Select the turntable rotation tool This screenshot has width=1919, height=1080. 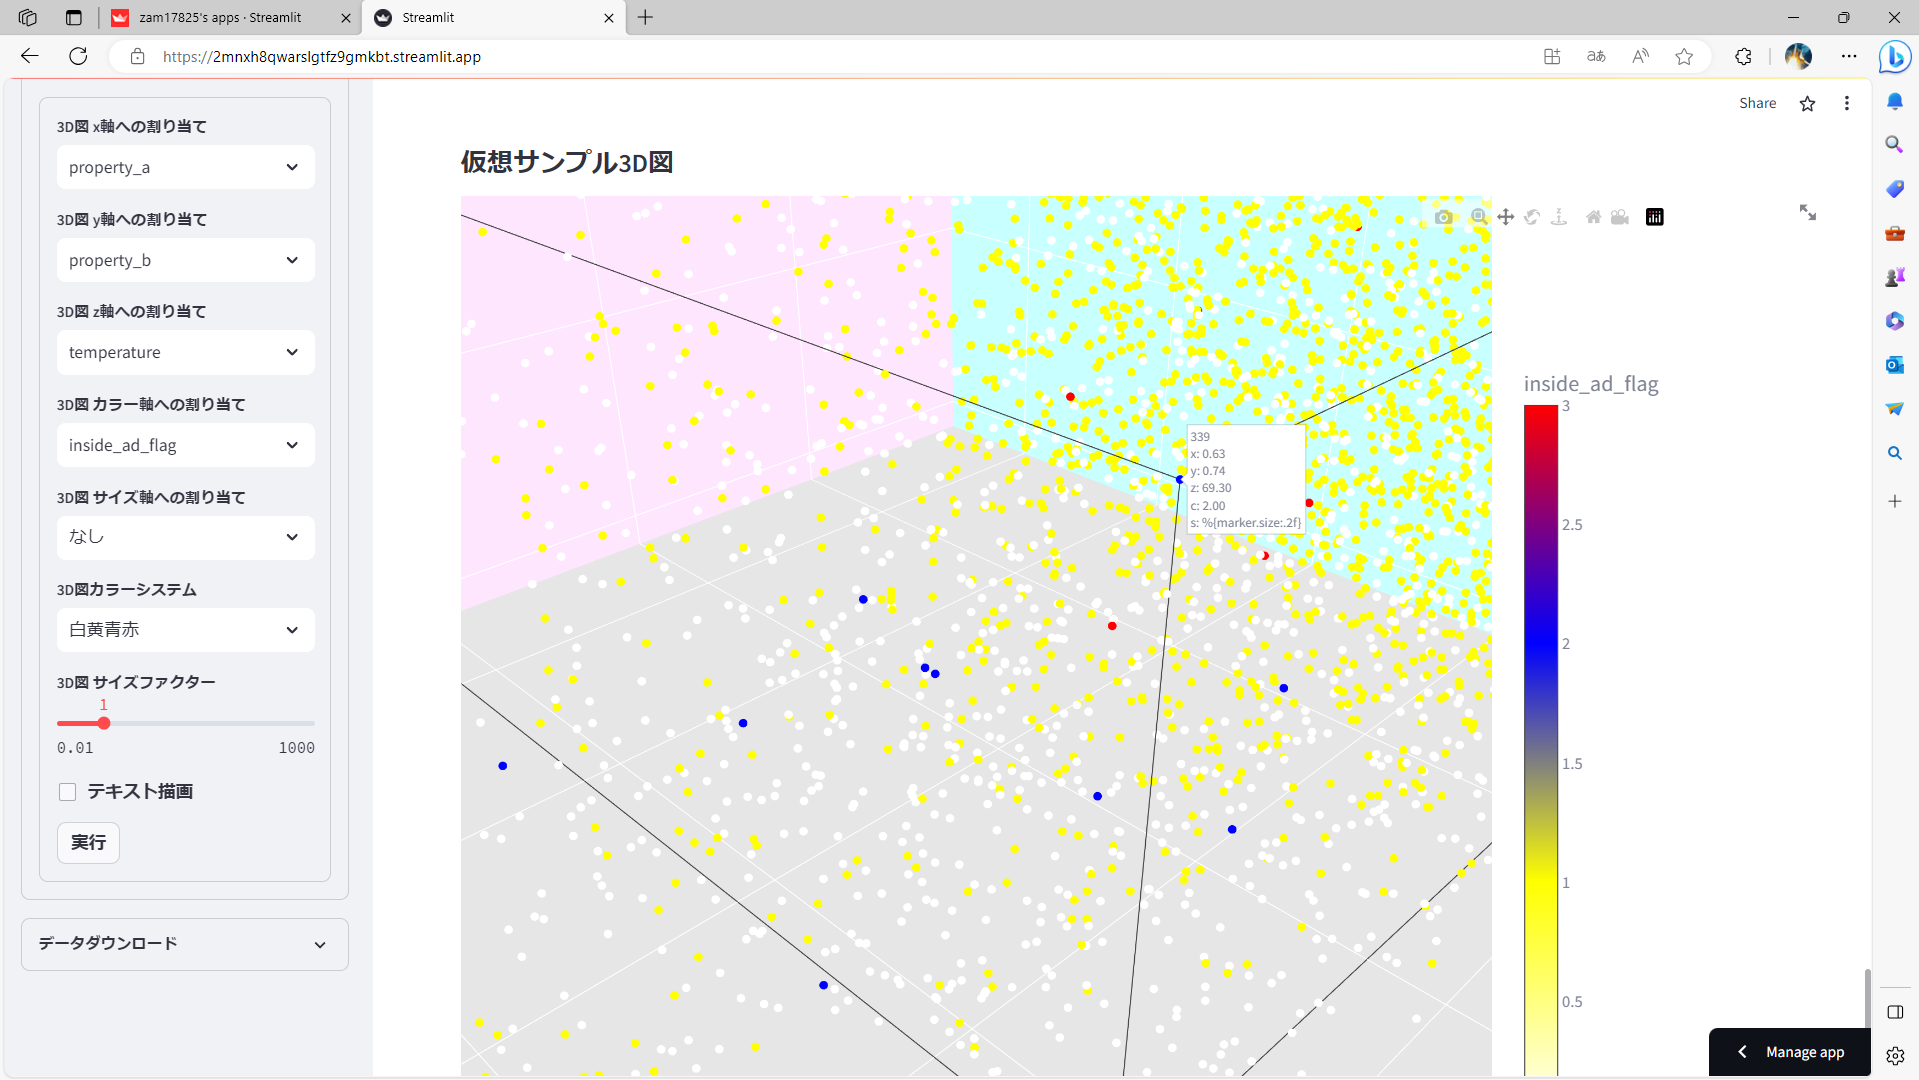pyautogui.click(x=1559, y=217)
